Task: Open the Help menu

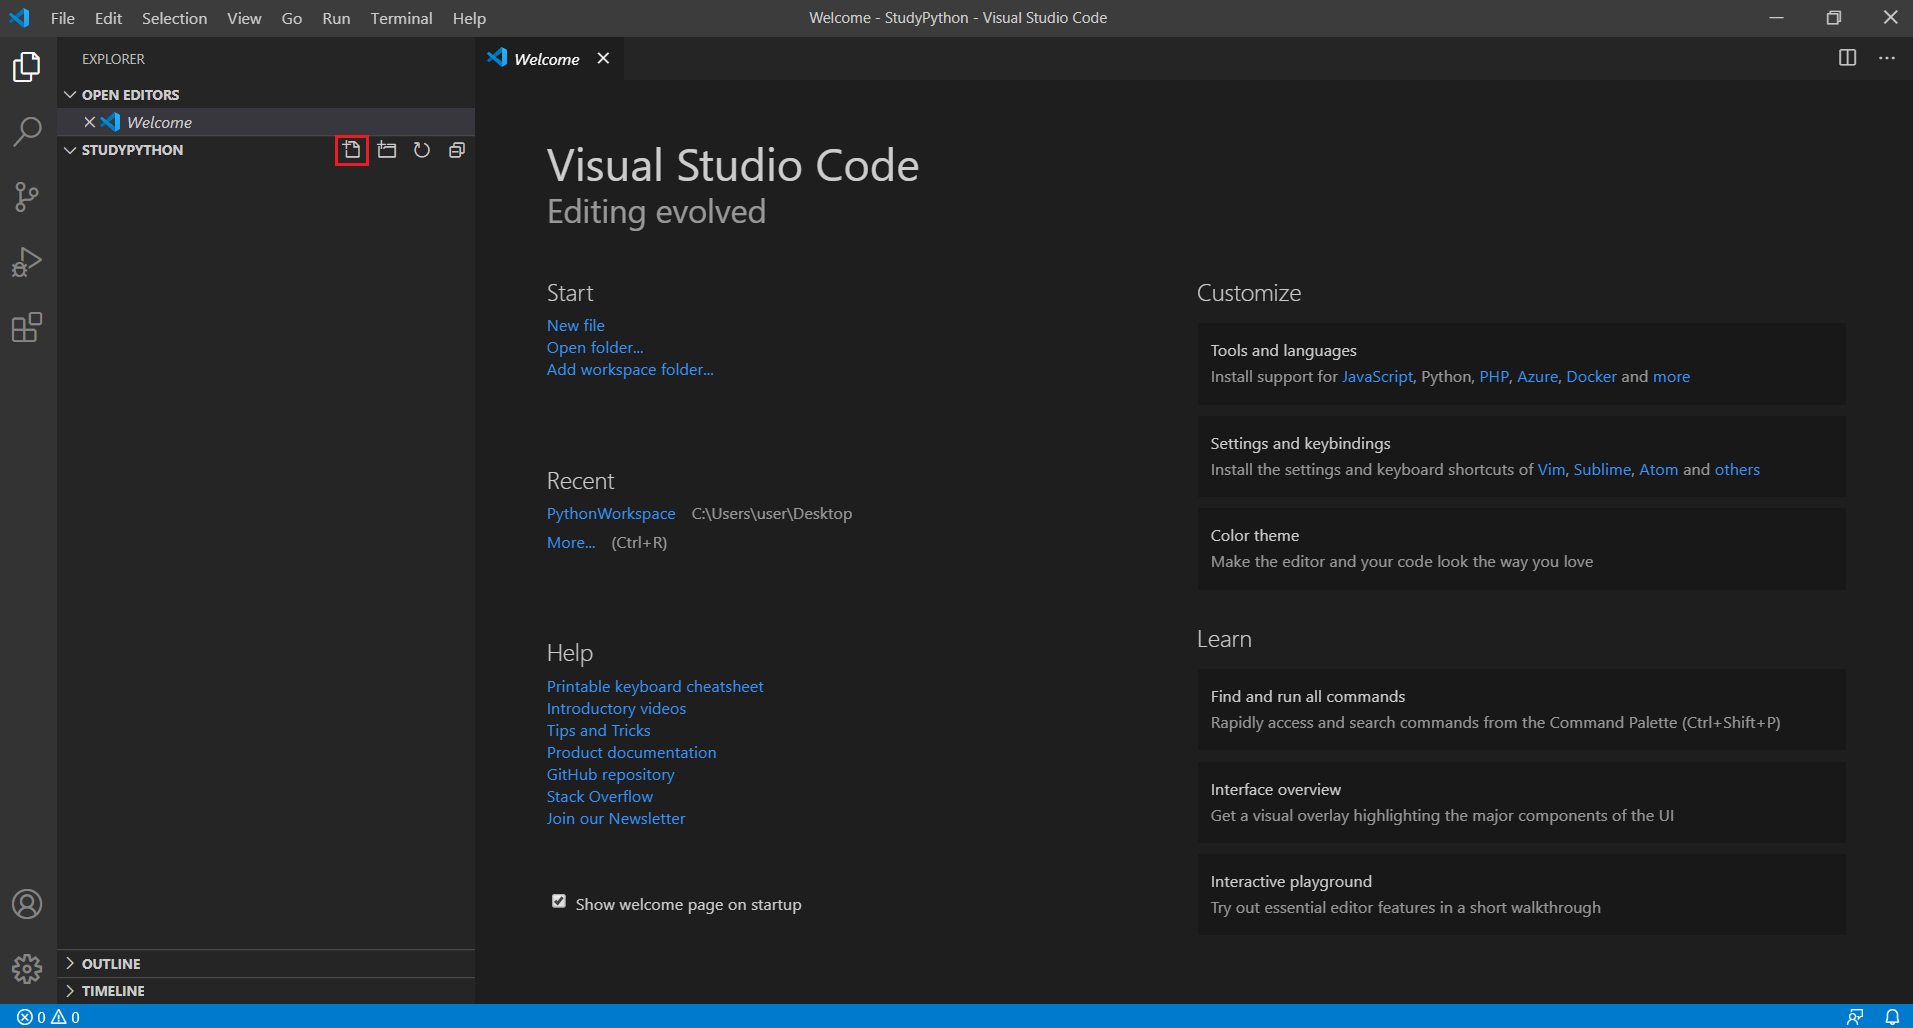Action: pyautogui.click(x=469, y=18)
